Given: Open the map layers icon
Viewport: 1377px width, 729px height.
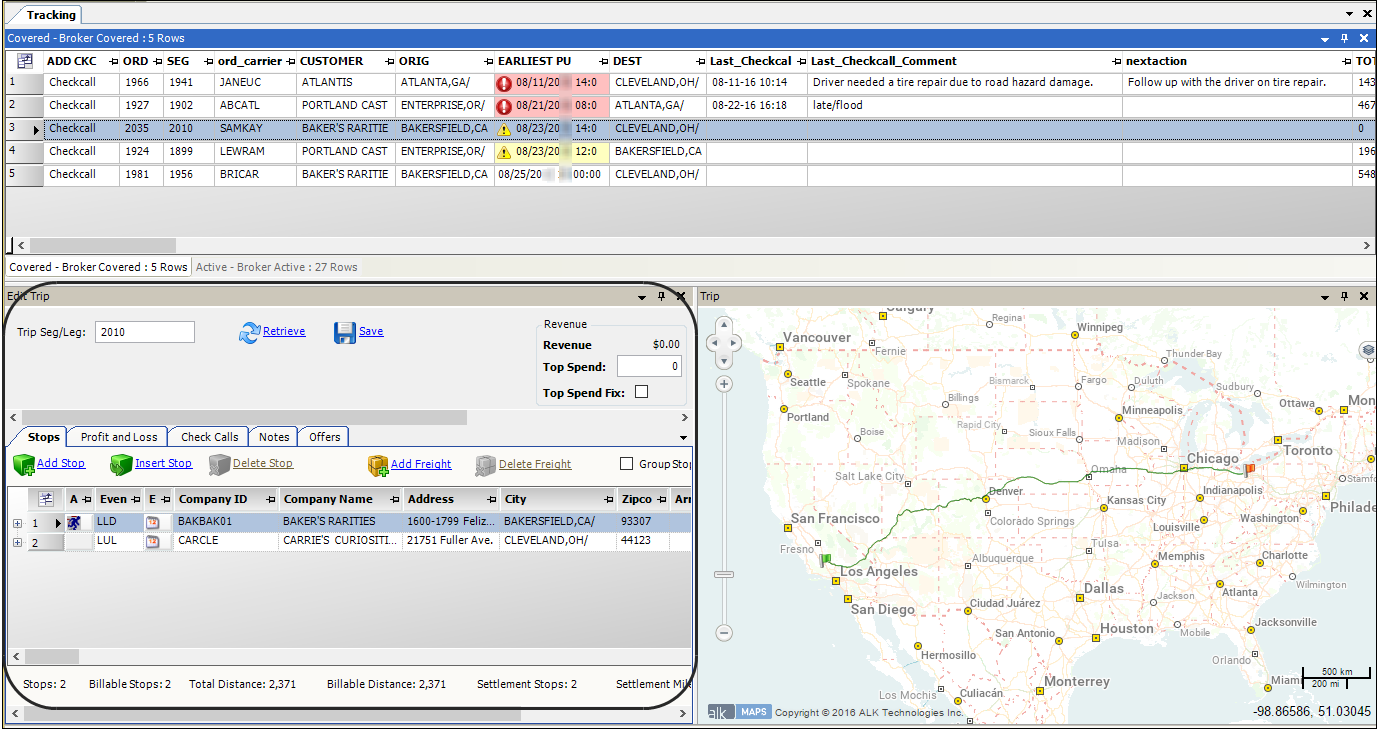Looking at the screenshot, I should pos(1367,350).
